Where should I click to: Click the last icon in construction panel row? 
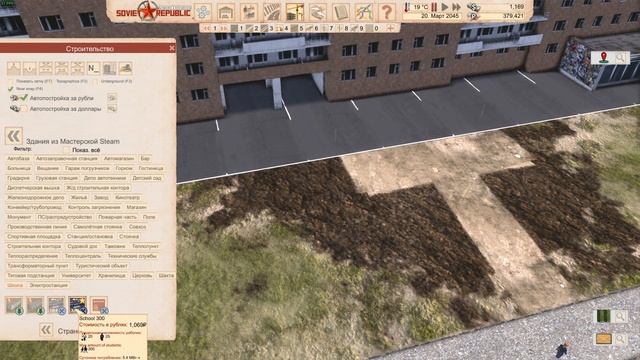click(x=125, y=68)
